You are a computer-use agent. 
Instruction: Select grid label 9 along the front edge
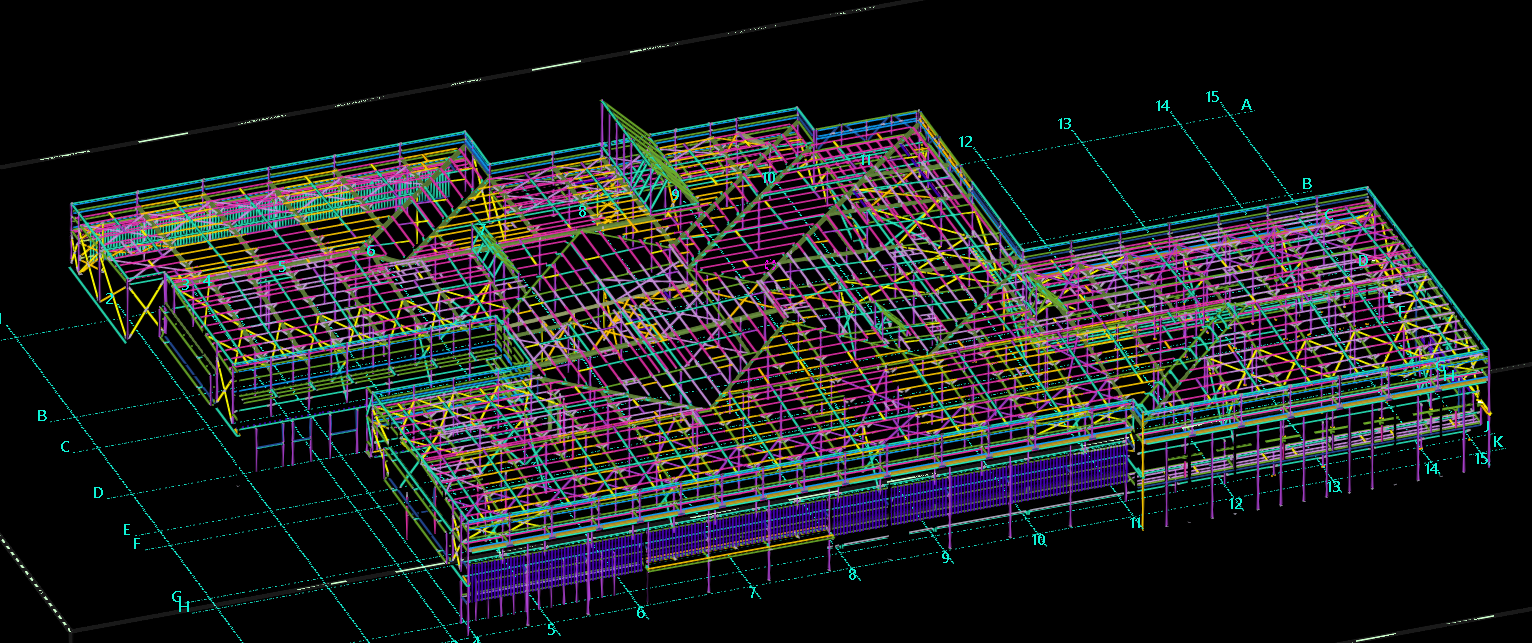click(x=946, y=557)
